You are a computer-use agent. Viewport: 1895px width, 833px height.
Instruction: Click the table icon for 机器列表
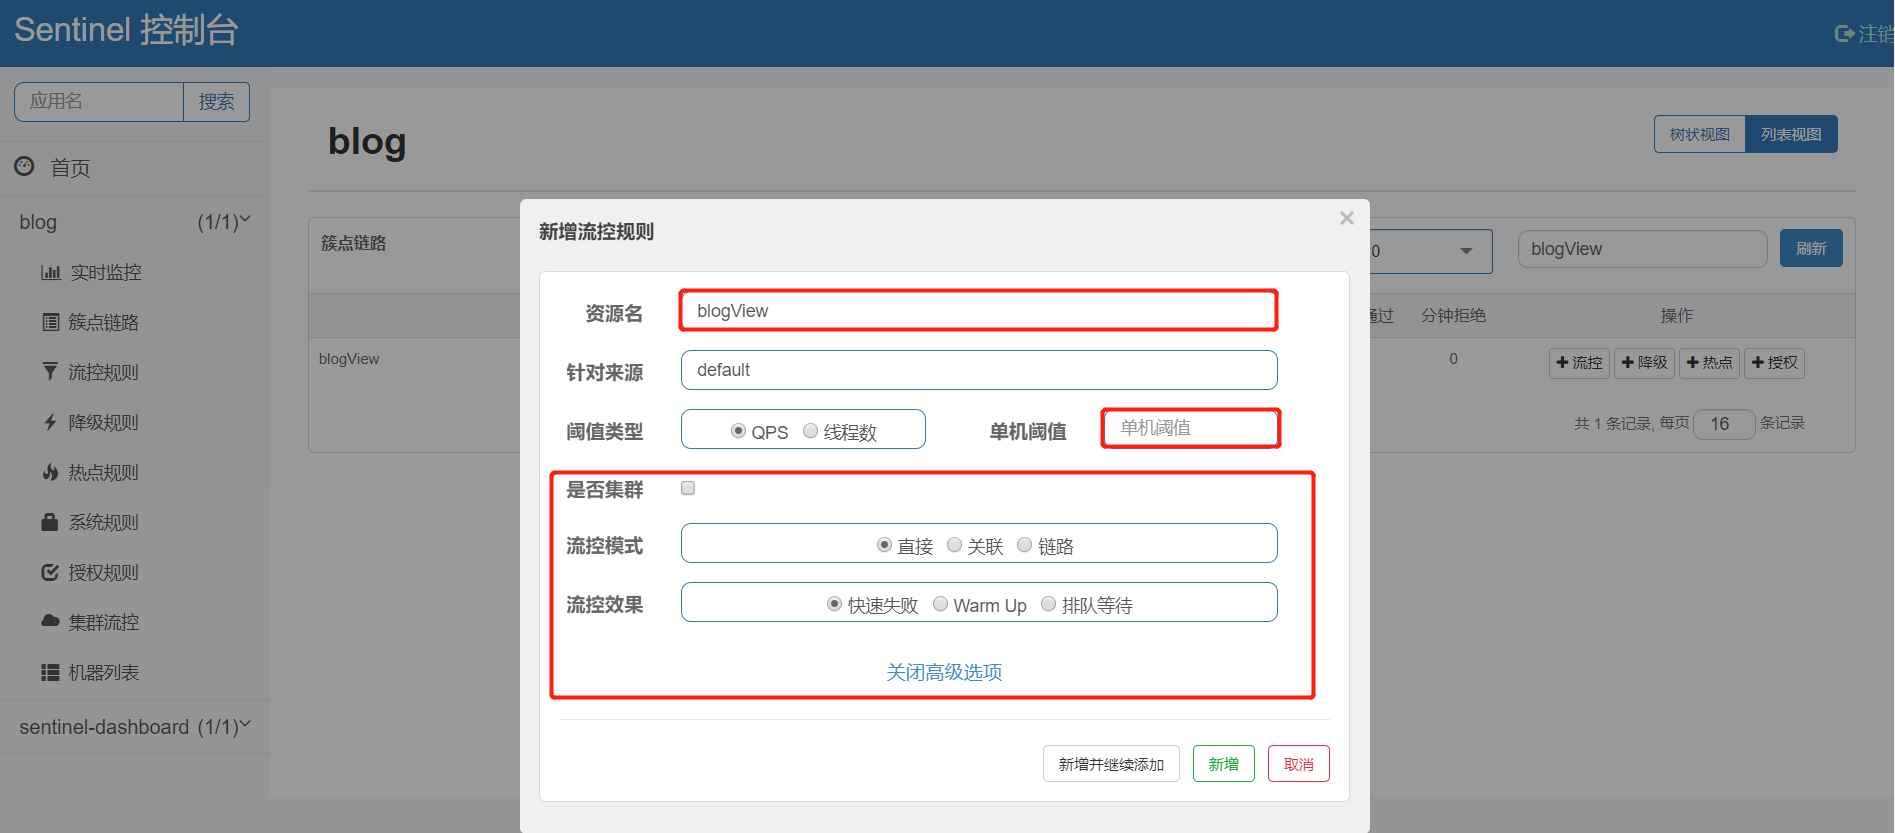(50, 672)
